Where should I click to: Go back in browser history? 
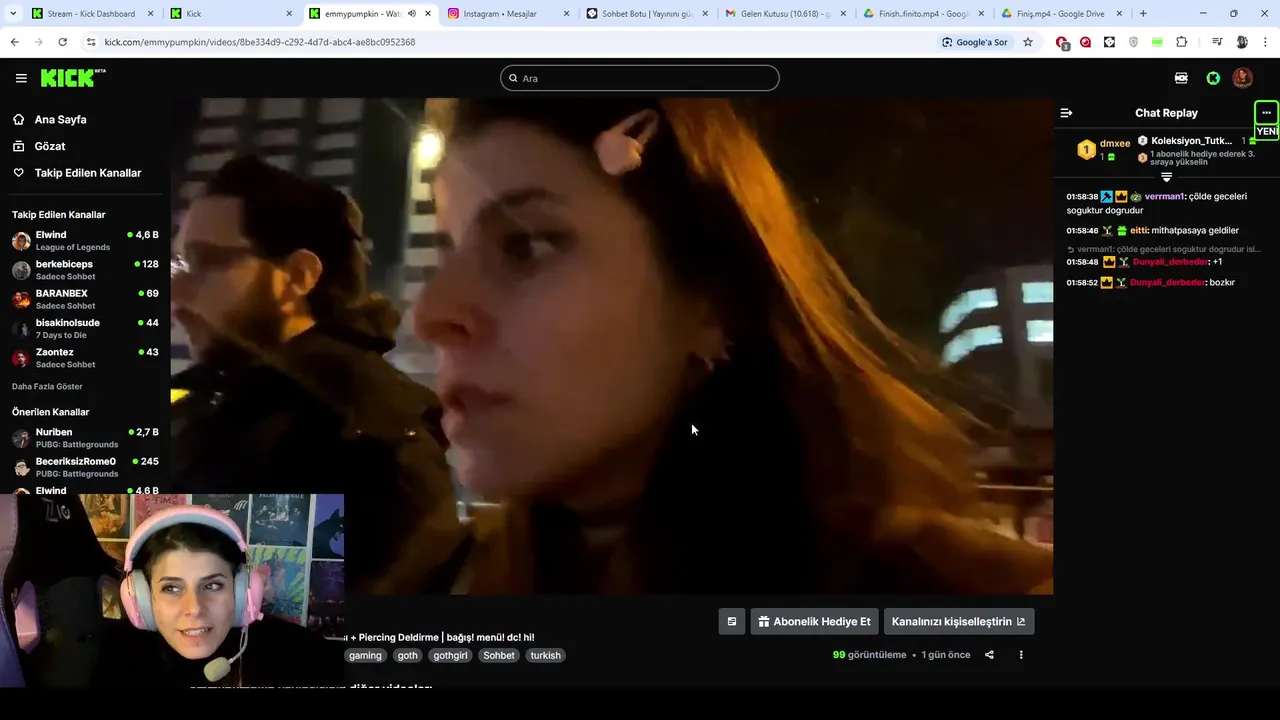(x=14, y=42)
